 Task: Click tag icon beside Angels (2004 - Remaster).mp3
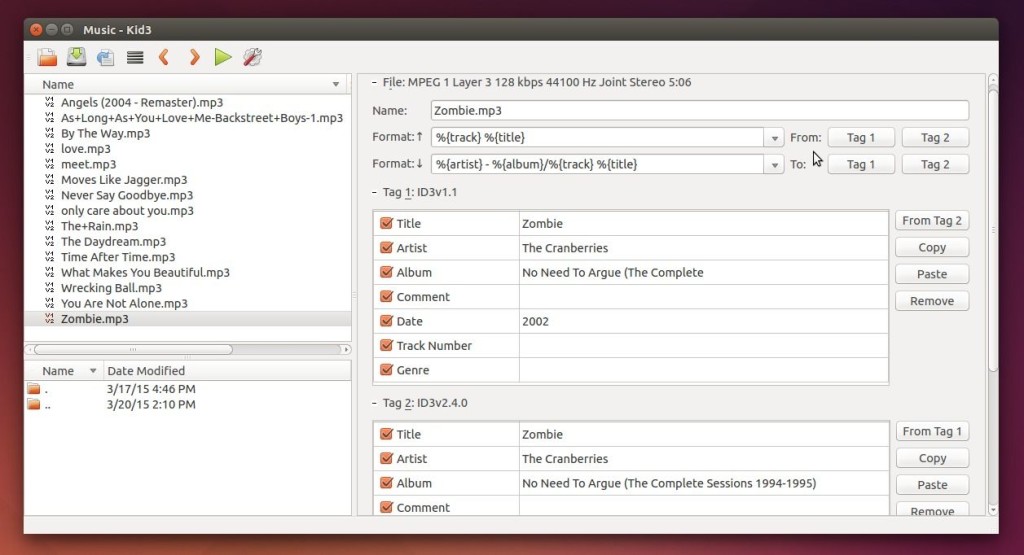point(50,102)
